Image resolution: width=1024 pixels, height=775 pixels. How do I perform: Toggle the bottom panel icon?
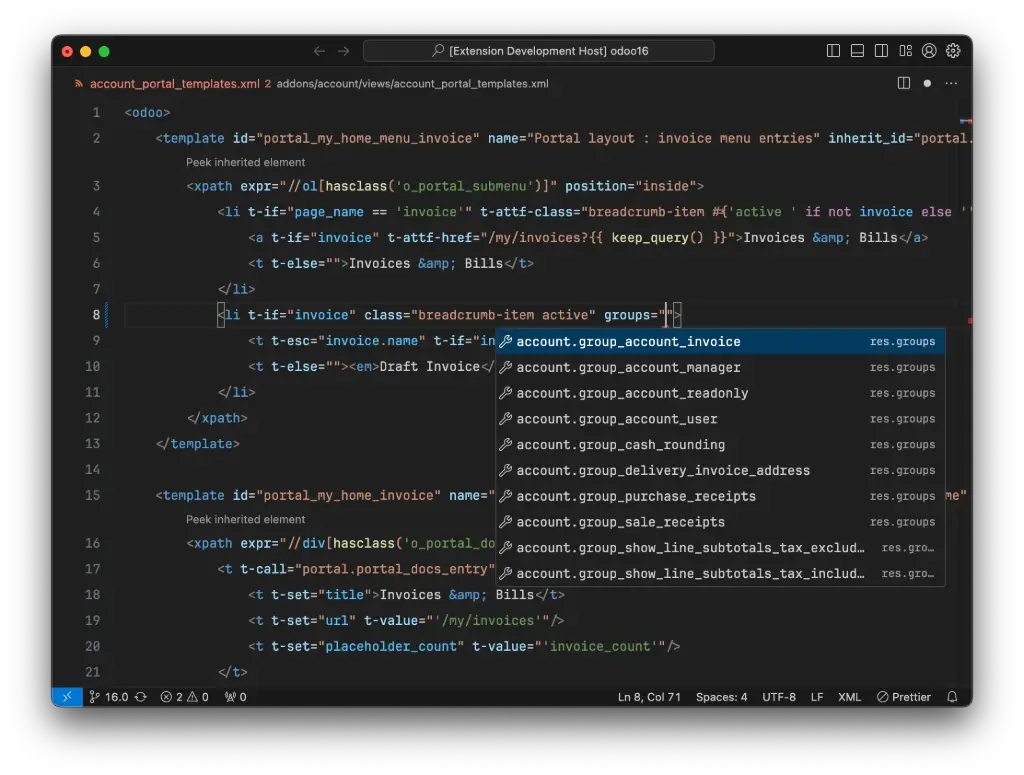click(858, 50)
